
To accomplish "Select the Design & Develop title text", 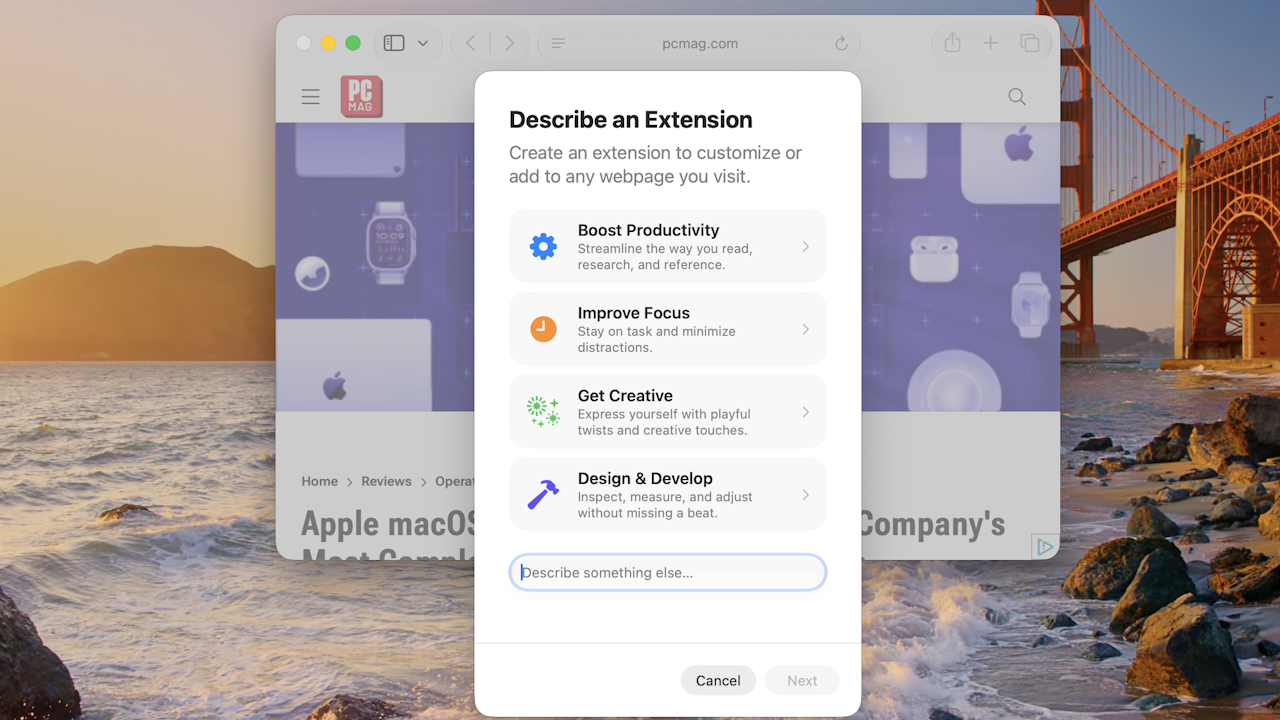I will point(645,479).
